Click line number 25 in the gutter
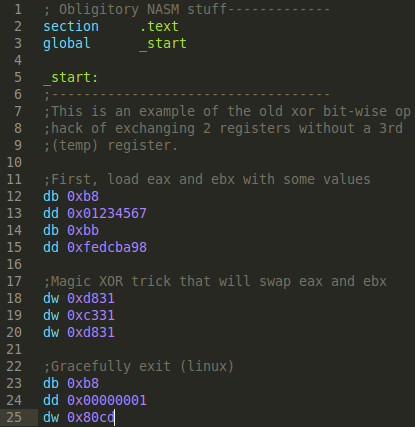 (x=14, y=417)
